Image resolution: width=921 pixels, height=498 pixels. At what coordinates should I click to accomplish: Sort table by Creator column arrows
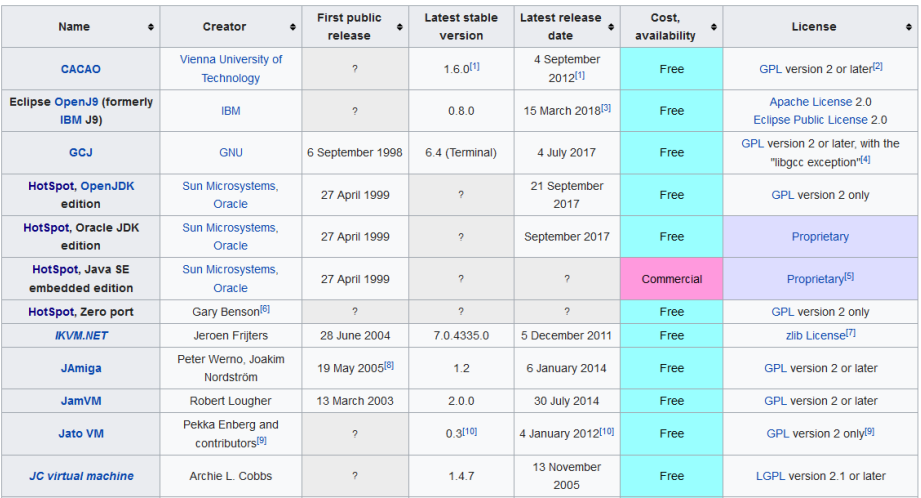pos(293,27)
